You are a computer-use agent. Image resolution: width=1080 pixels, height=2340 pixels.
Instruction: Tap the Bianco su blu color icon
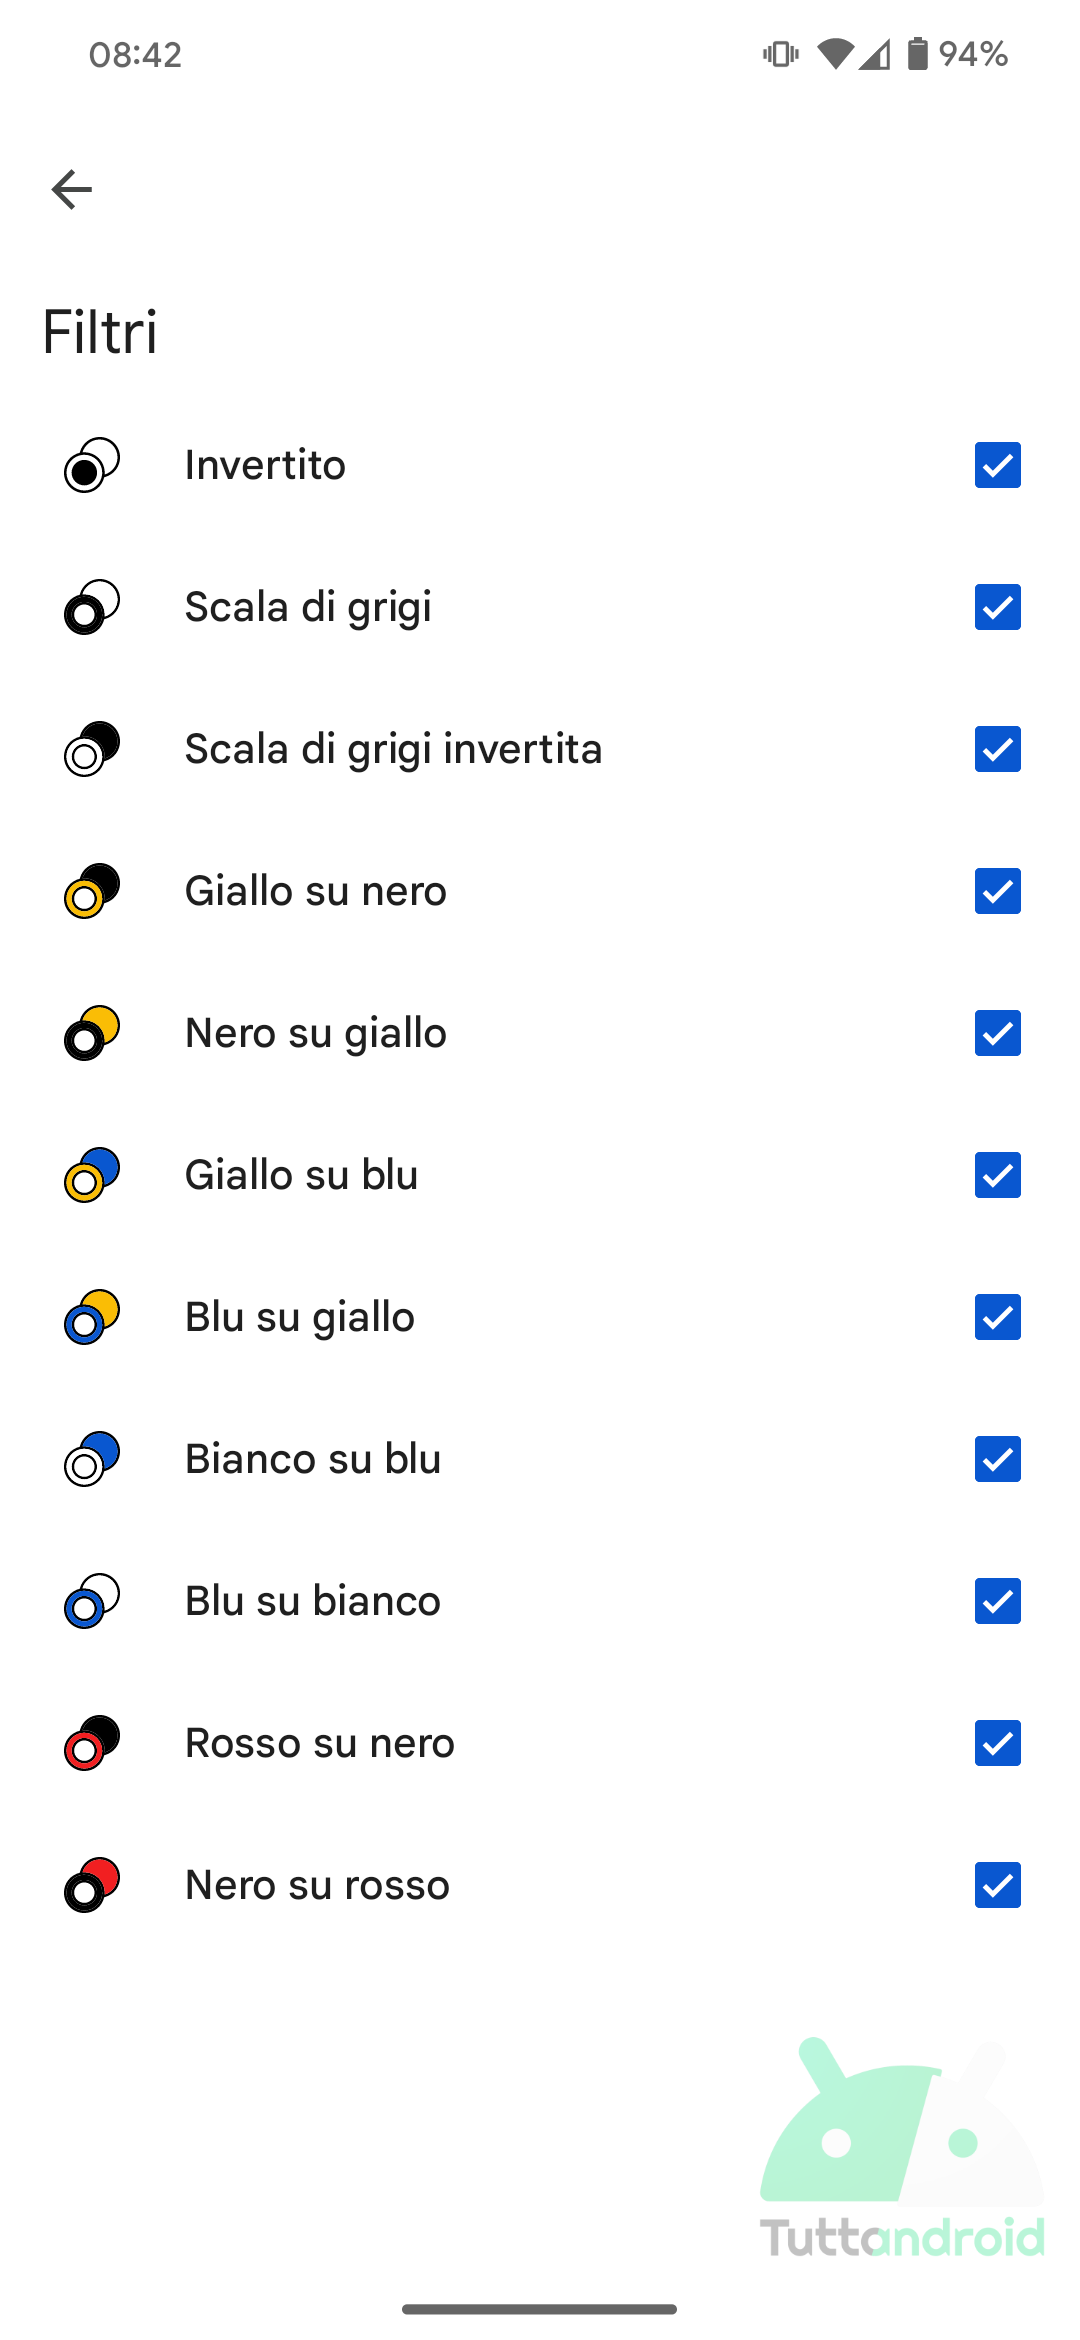coord(92,1459)
